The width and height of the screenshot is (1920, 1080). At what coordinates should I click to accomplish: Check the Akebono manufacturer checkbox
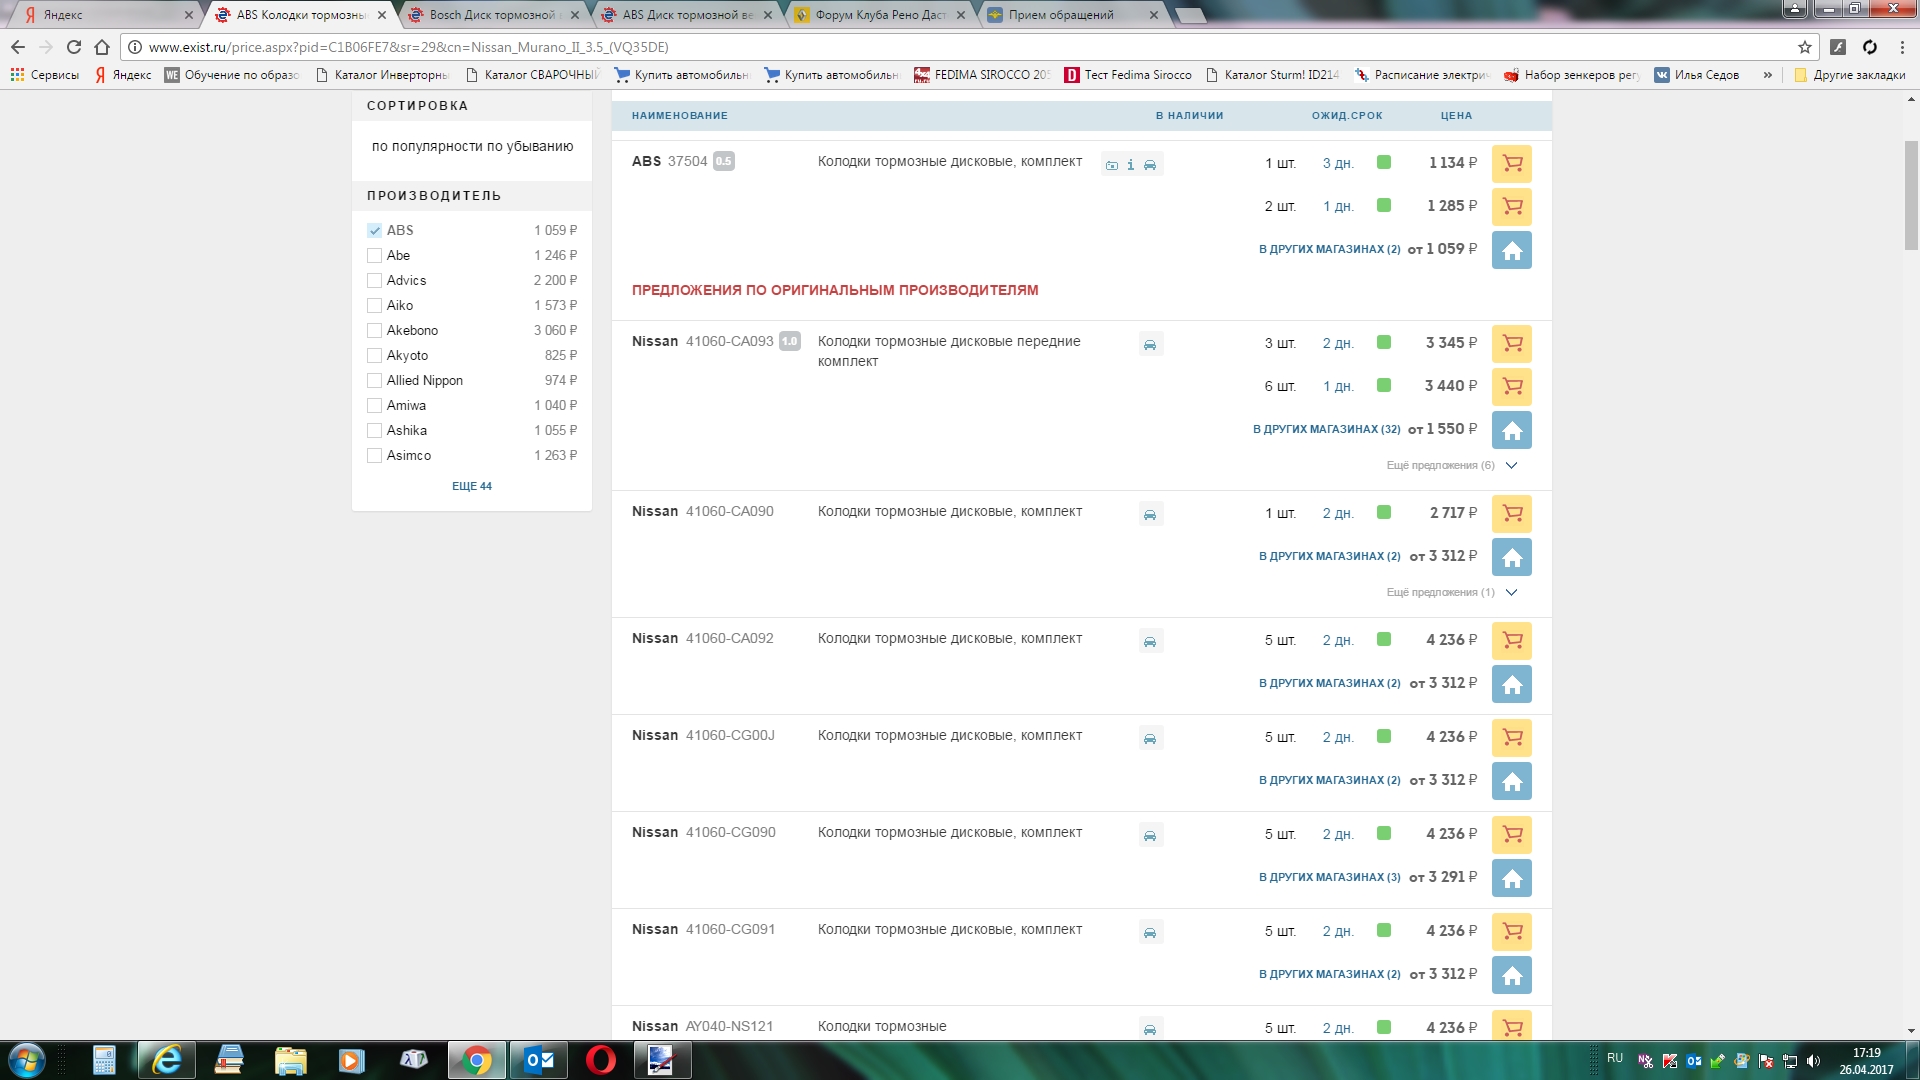tap(375, 330)
